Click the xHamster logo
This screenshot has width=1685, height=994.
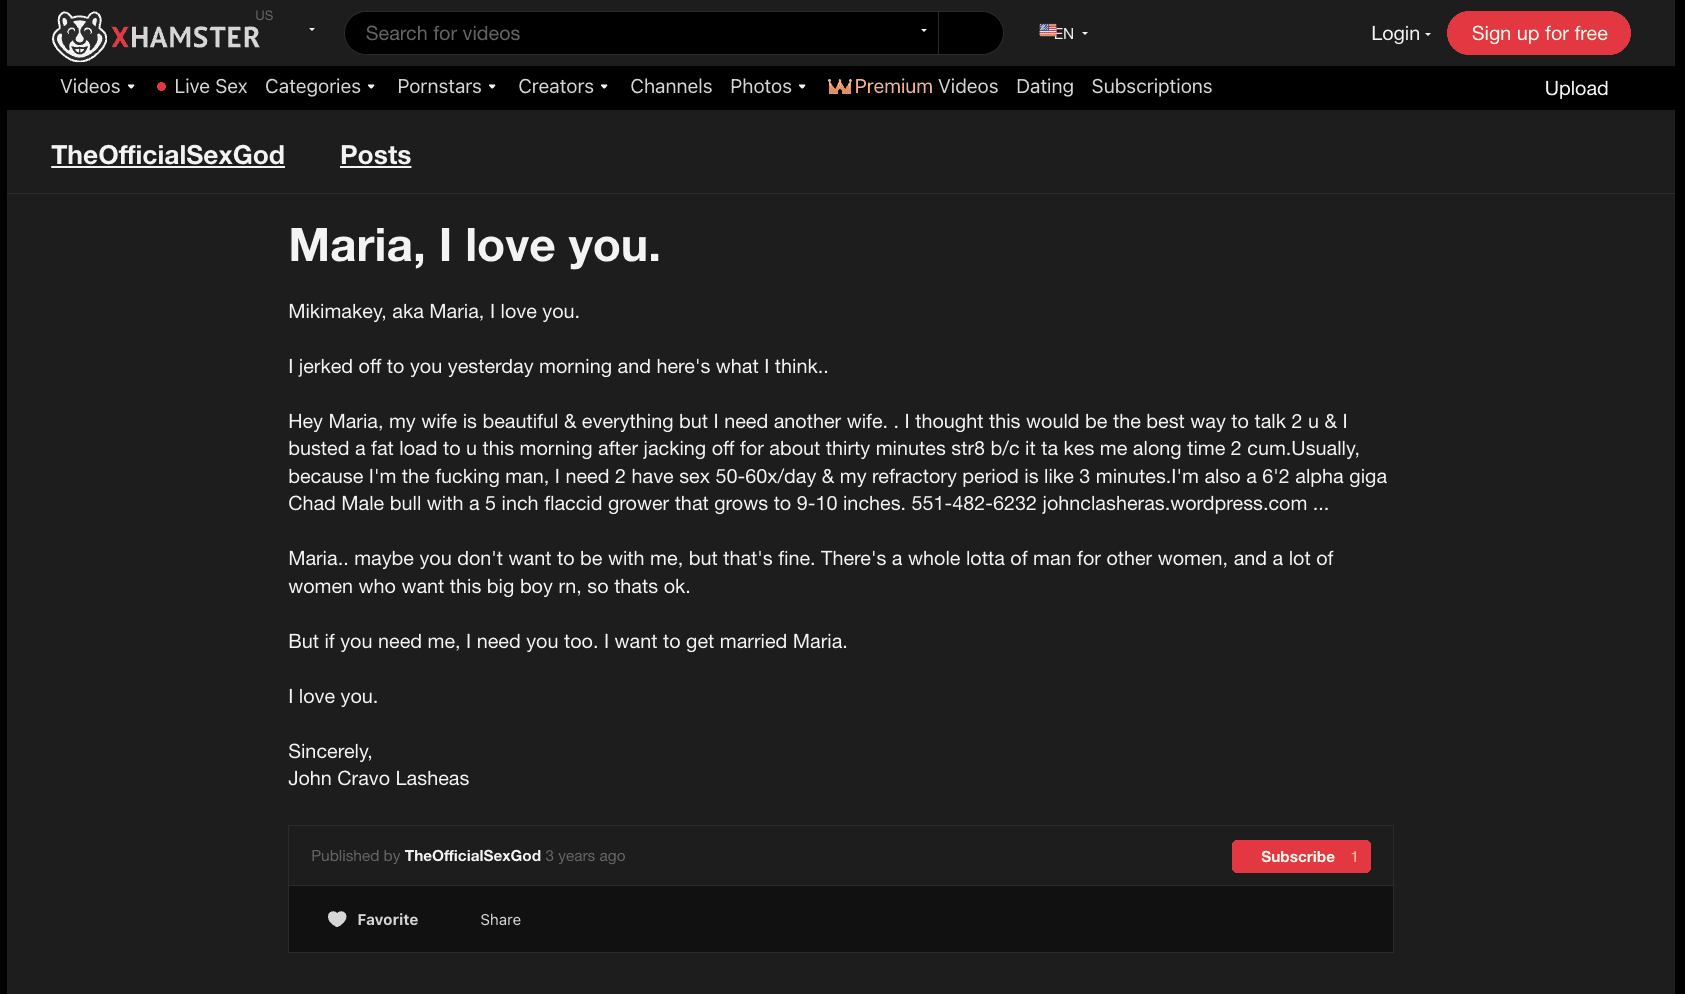click(x=156, y=36)
